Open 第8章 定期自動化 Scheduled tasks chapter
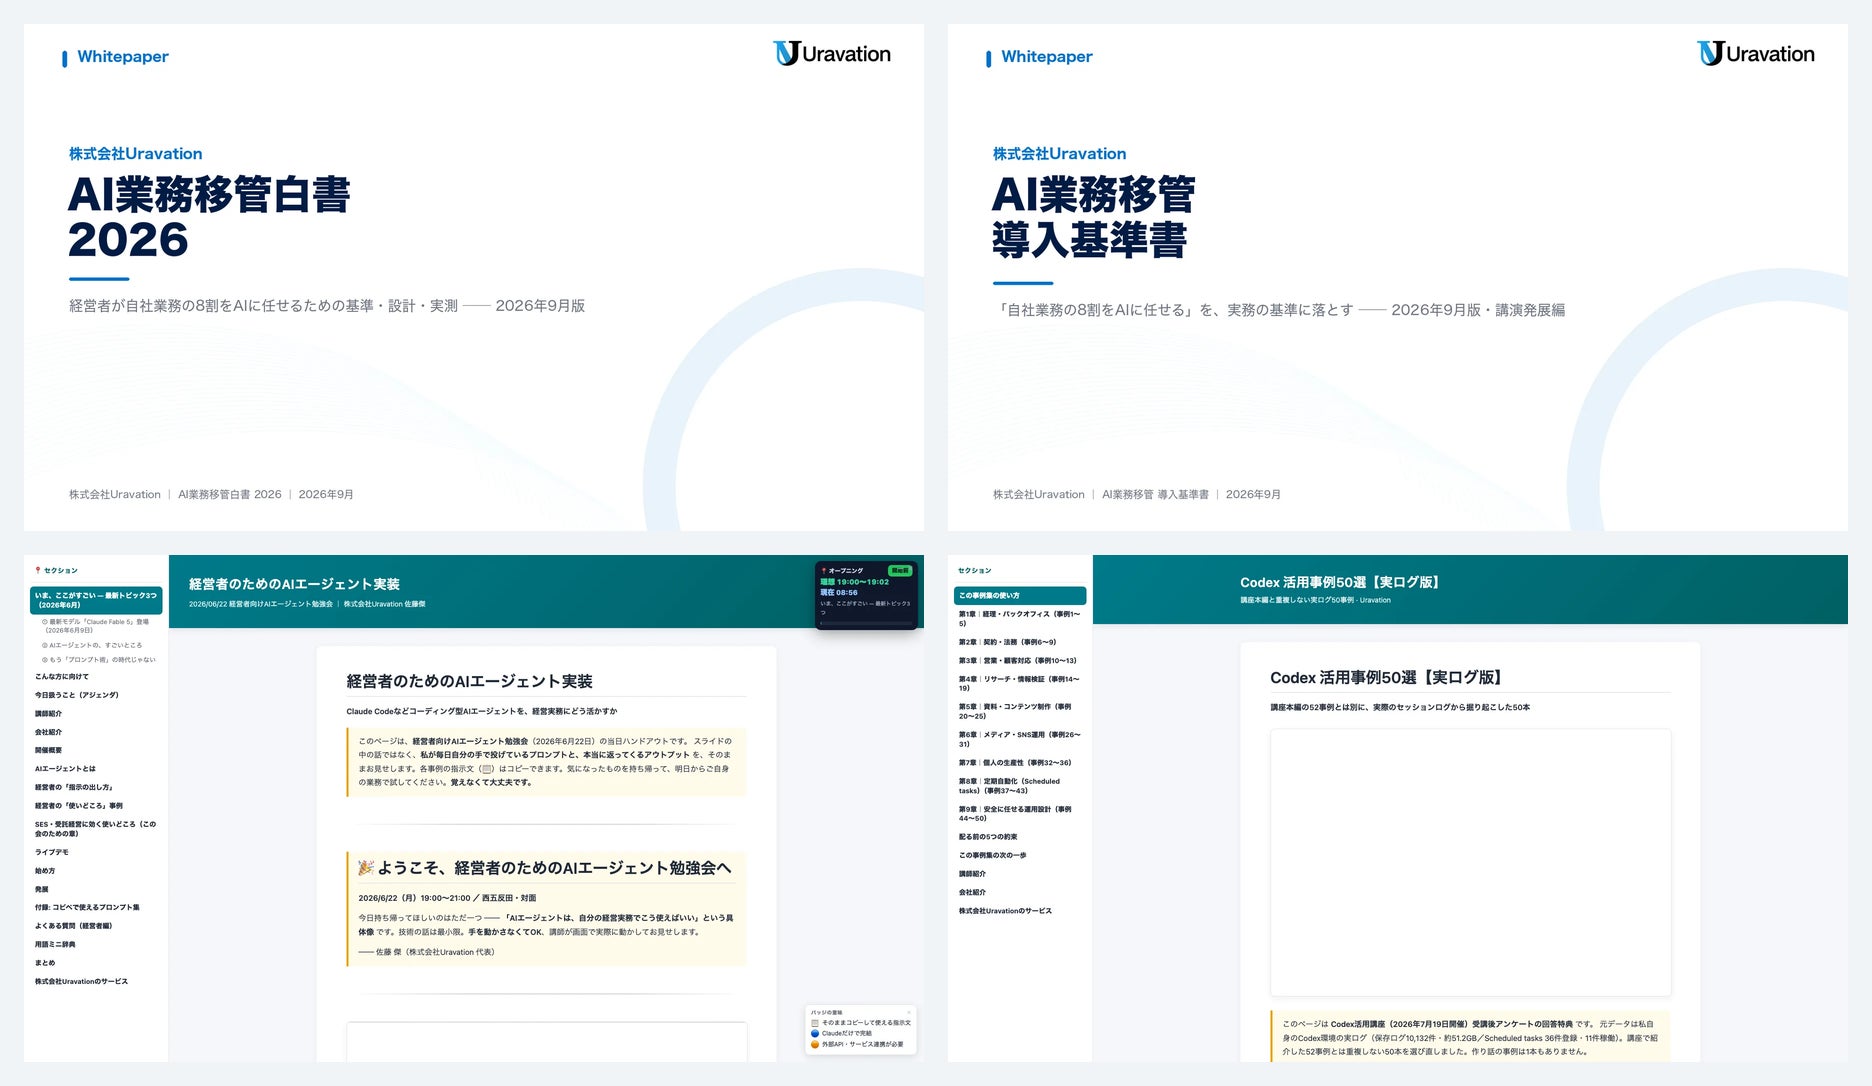Viewport: 1872px width, 1086px height. tap(1014, 786)
